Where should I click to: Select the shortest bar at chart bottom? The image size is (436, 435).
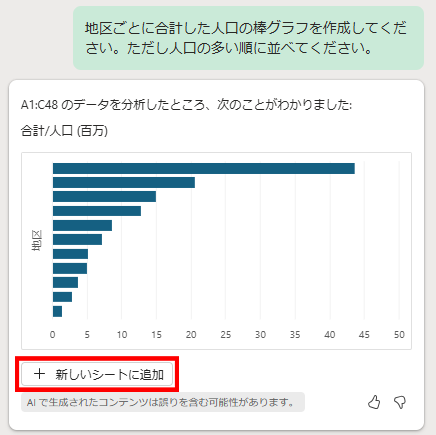point(57,311)
